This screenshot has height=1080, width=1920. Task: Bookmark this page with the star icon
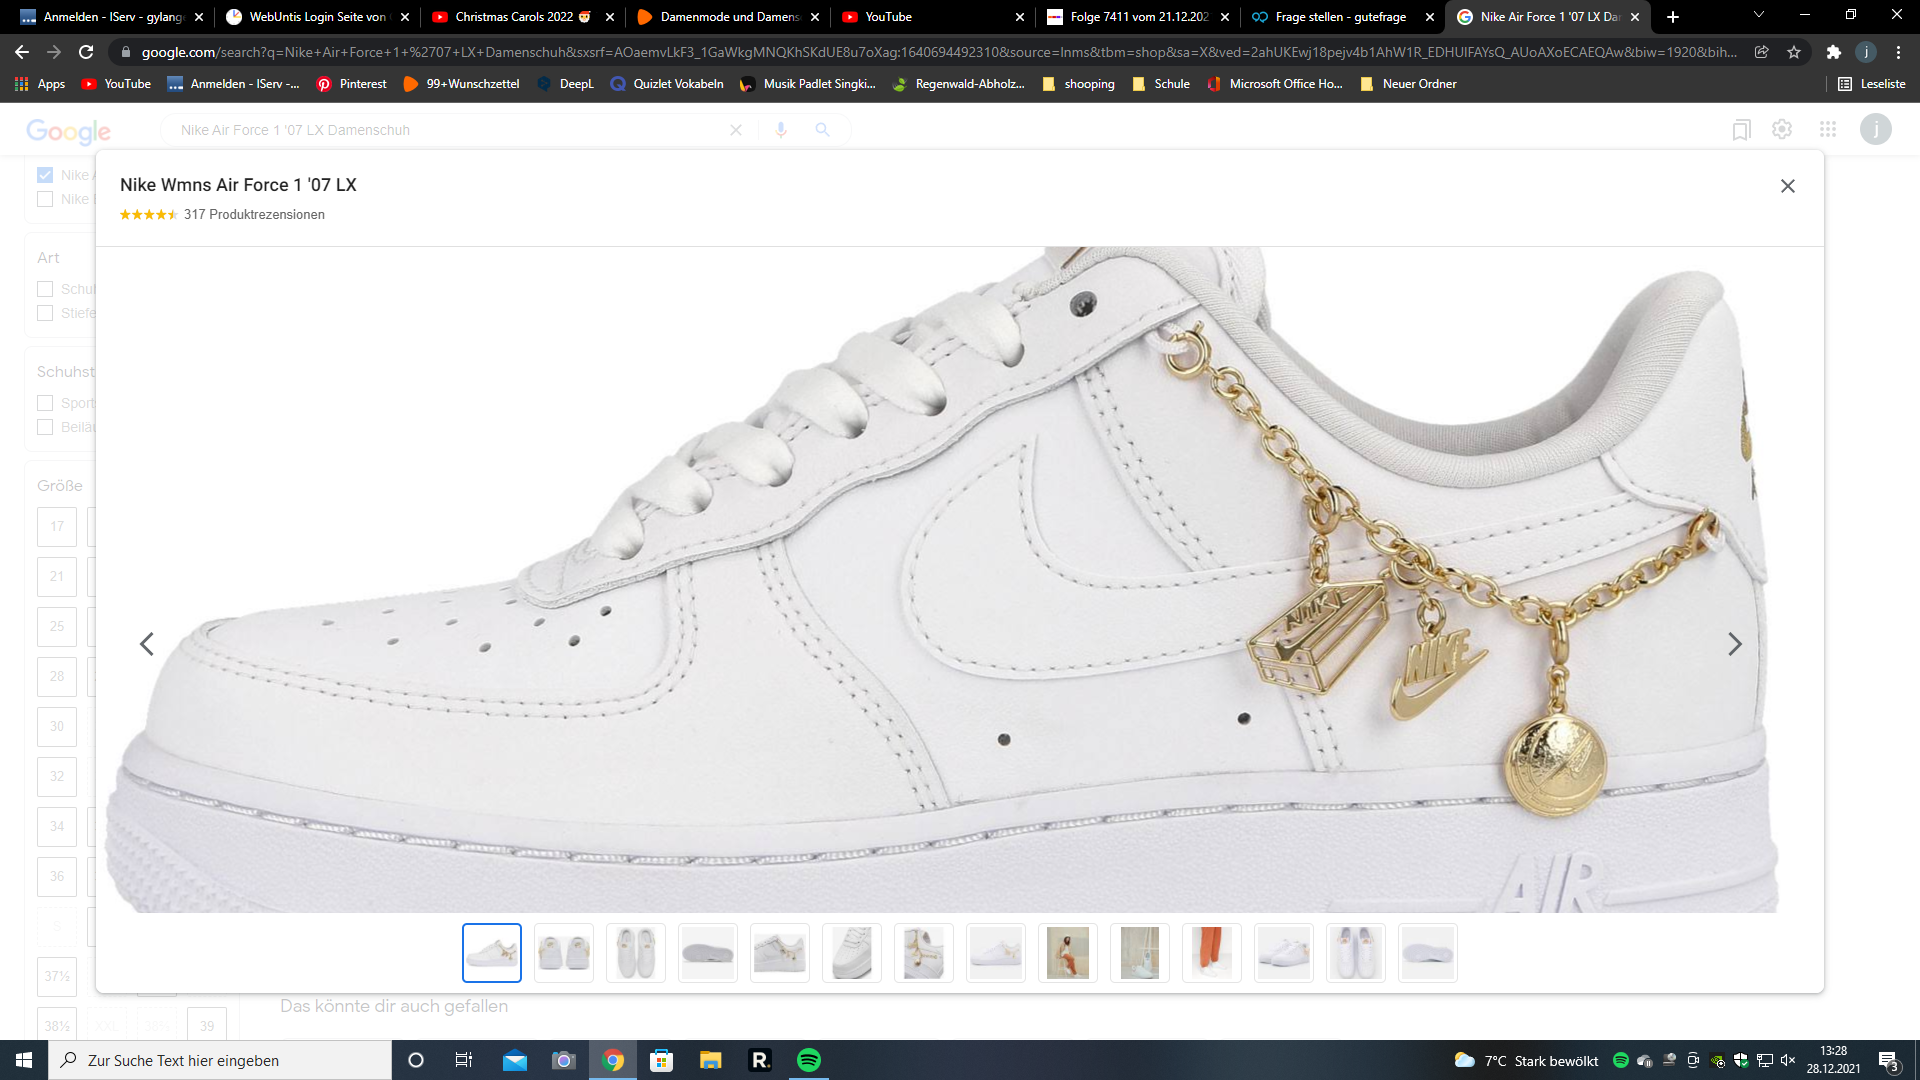tap(1795, 52)
